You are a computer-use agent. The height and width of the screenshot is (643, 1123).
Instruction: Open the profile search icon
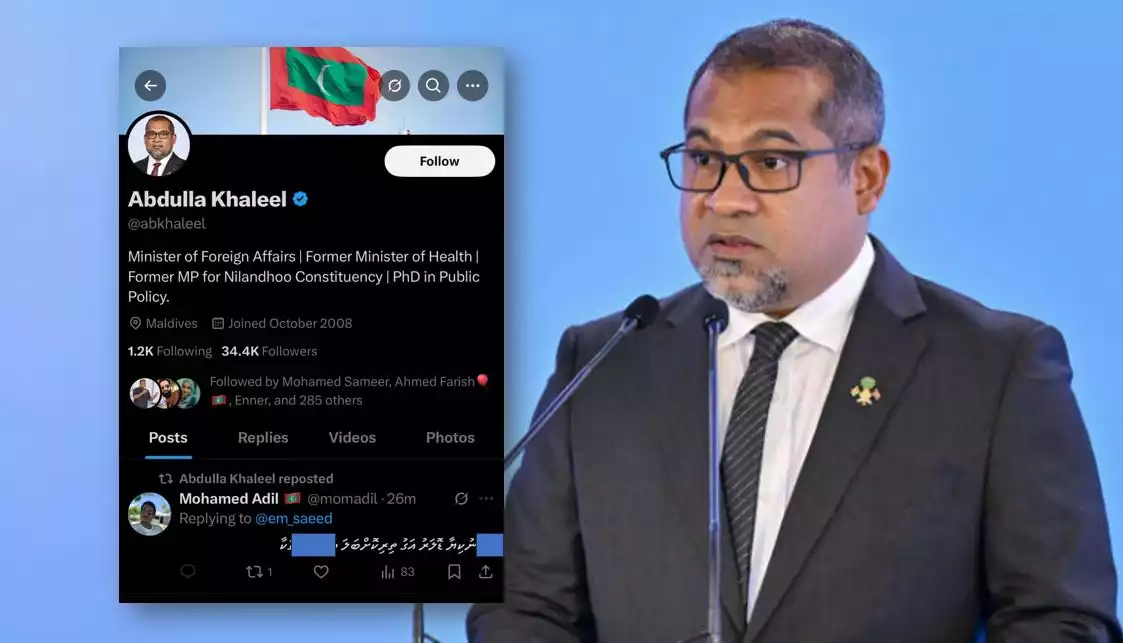(433, 86)
